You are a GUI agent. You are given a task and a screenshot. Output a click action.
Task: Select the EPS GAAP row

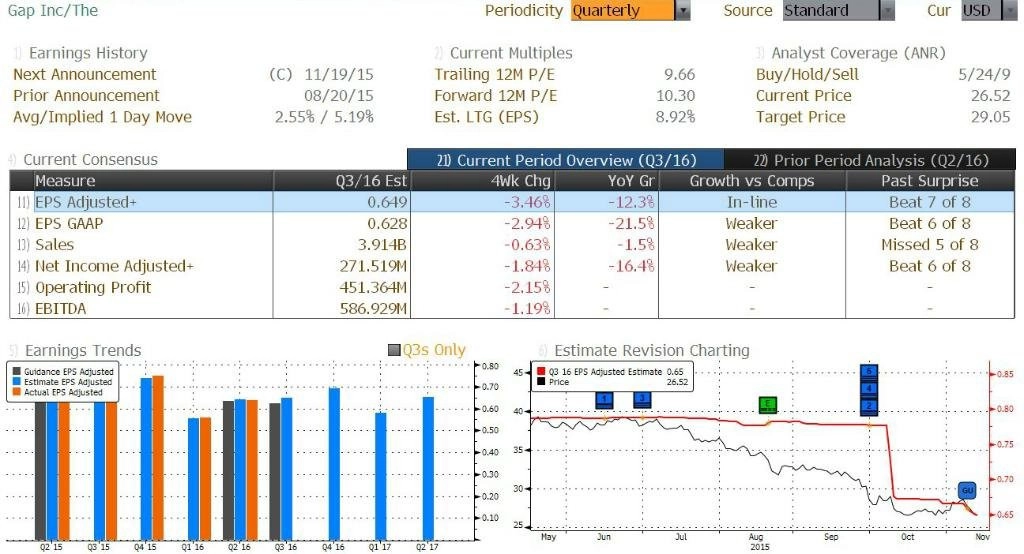(x=513, y=223)
